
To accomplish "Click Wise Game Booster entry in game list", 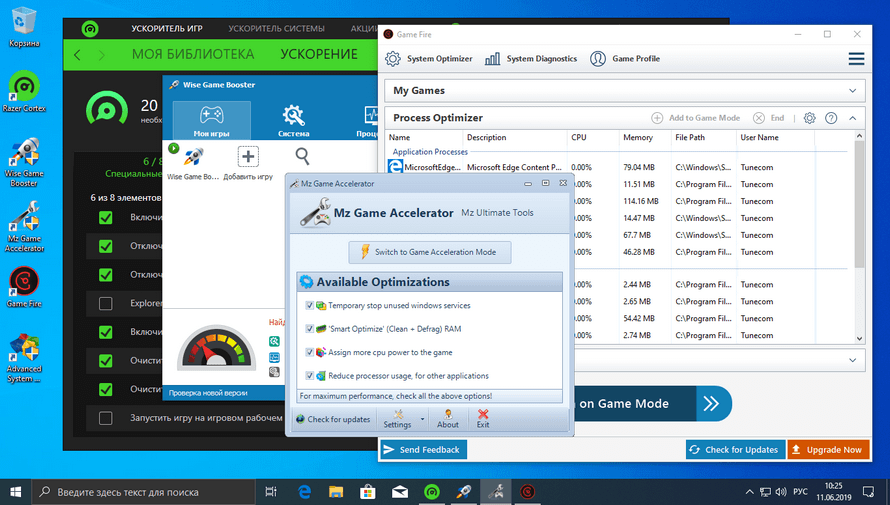I will 193,162.
